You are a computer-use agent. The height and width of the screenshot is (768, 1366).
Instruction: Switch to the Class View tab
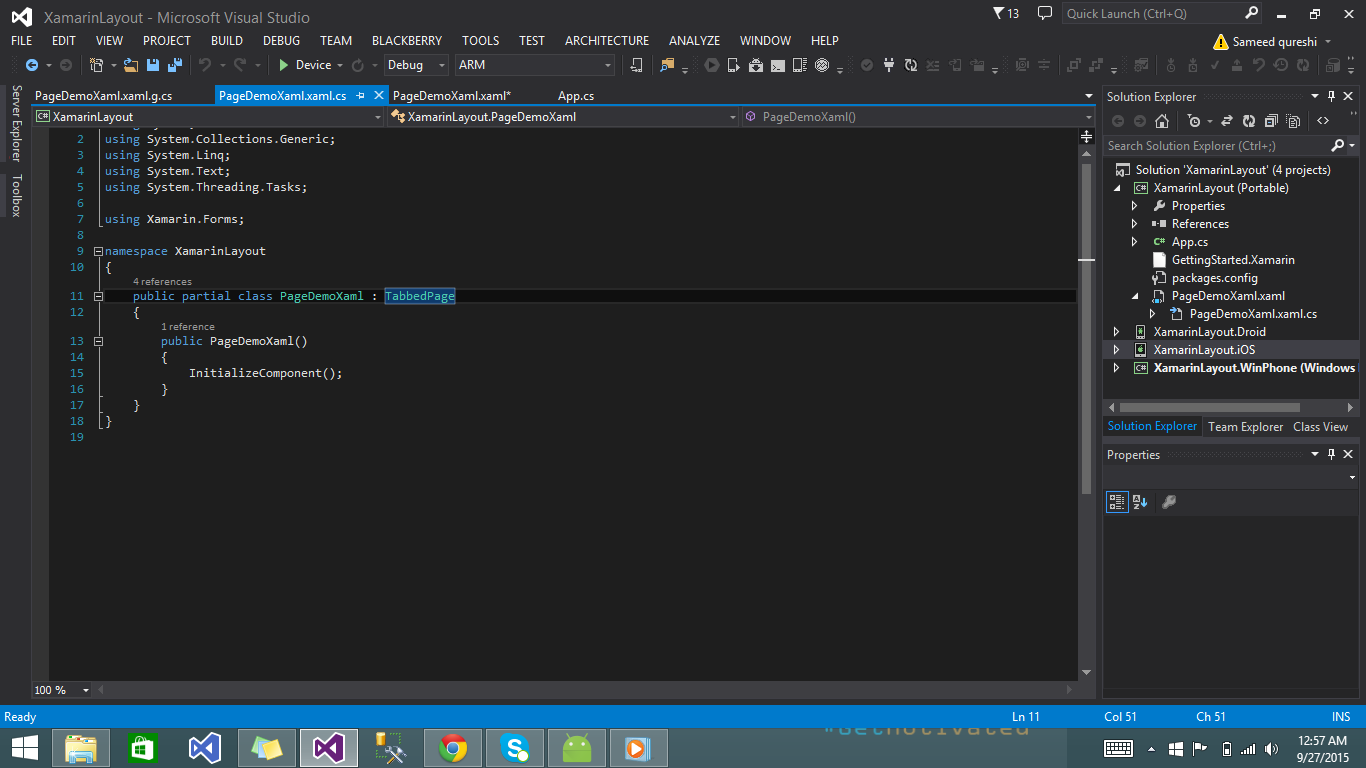(1320, 427)
